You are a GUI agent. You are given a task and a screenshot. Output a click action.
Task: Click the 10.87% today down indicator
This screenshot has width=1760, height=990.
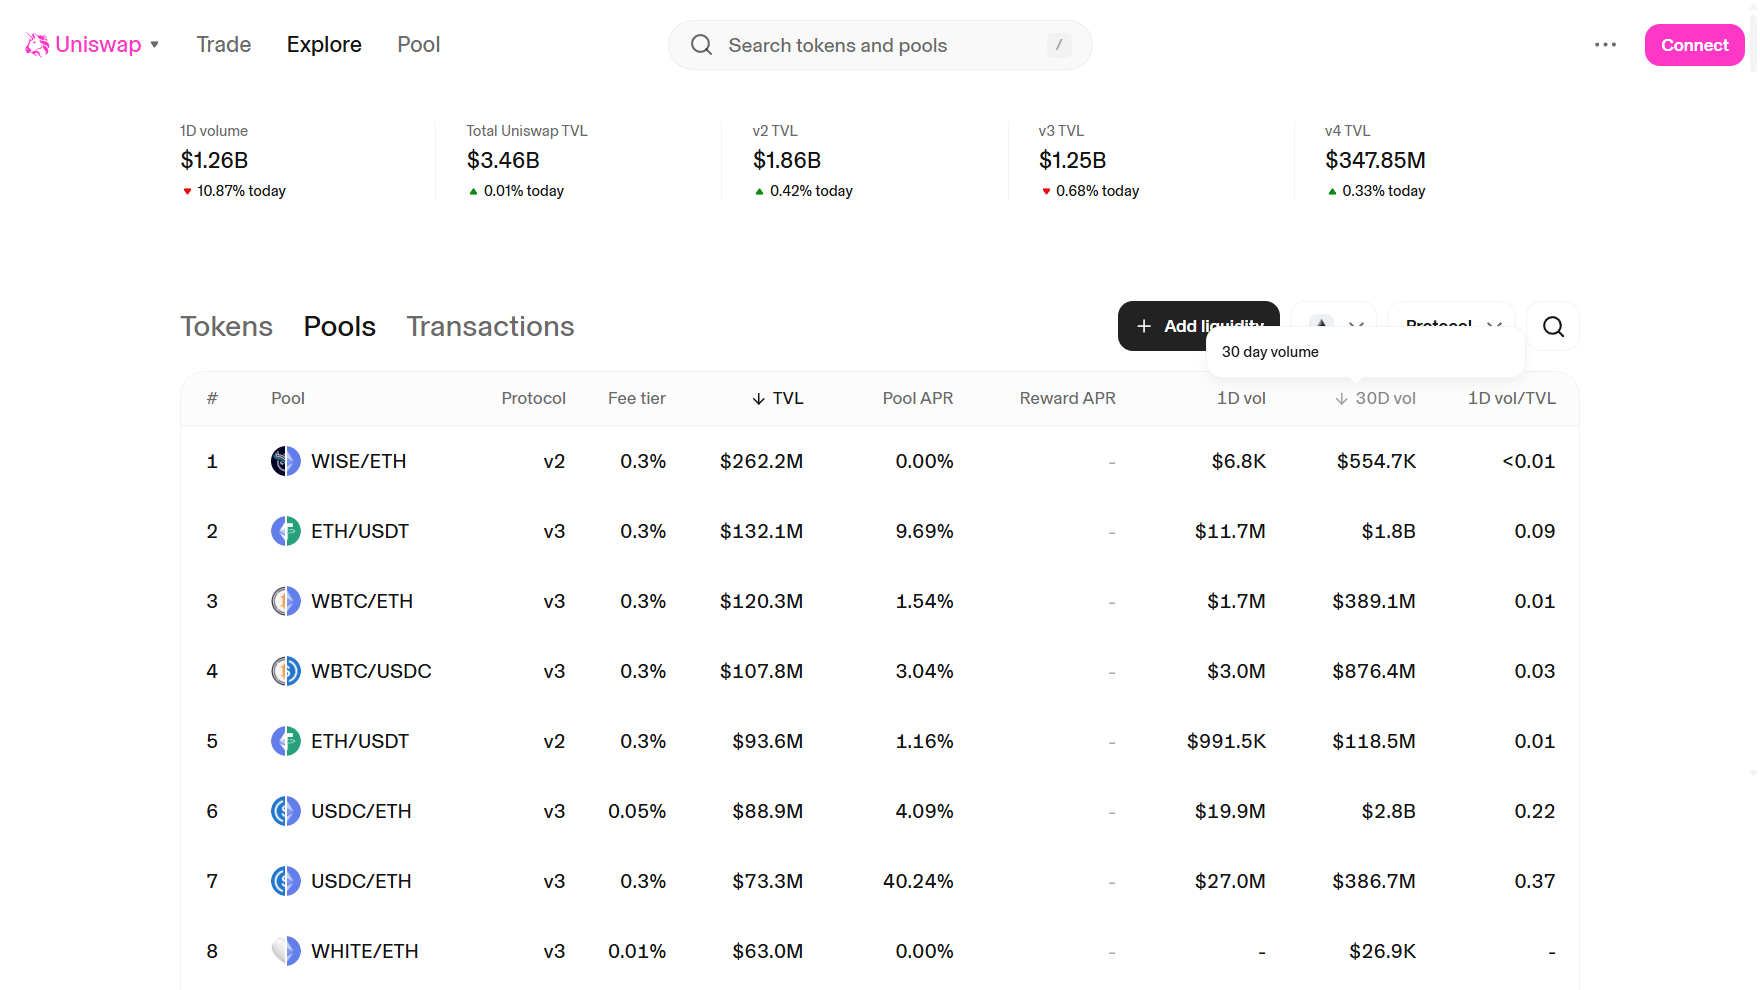(234, 191)
